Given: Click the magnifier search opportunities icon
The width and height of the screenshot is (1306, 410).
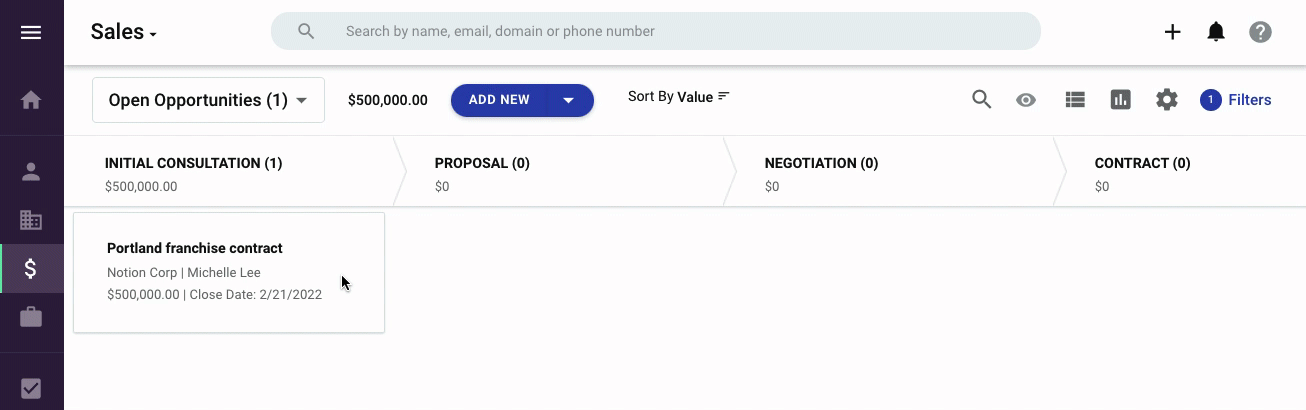Looking at the screenshot, I should [982, 100].
